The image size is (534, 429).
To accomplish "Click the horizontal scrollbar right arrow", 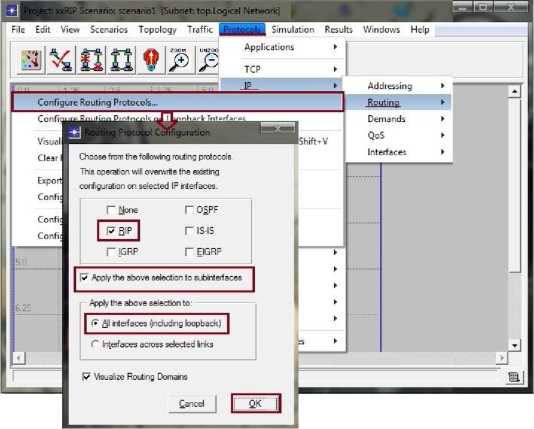I will click(x=501, y=358).
